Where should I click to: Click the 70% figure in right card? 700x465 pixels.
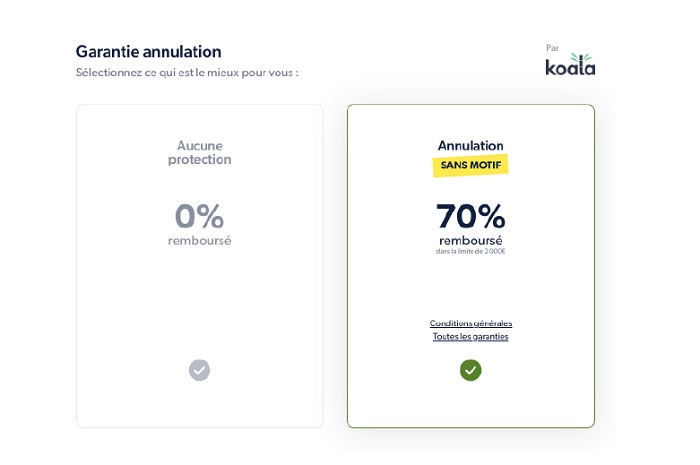(470, 215)
